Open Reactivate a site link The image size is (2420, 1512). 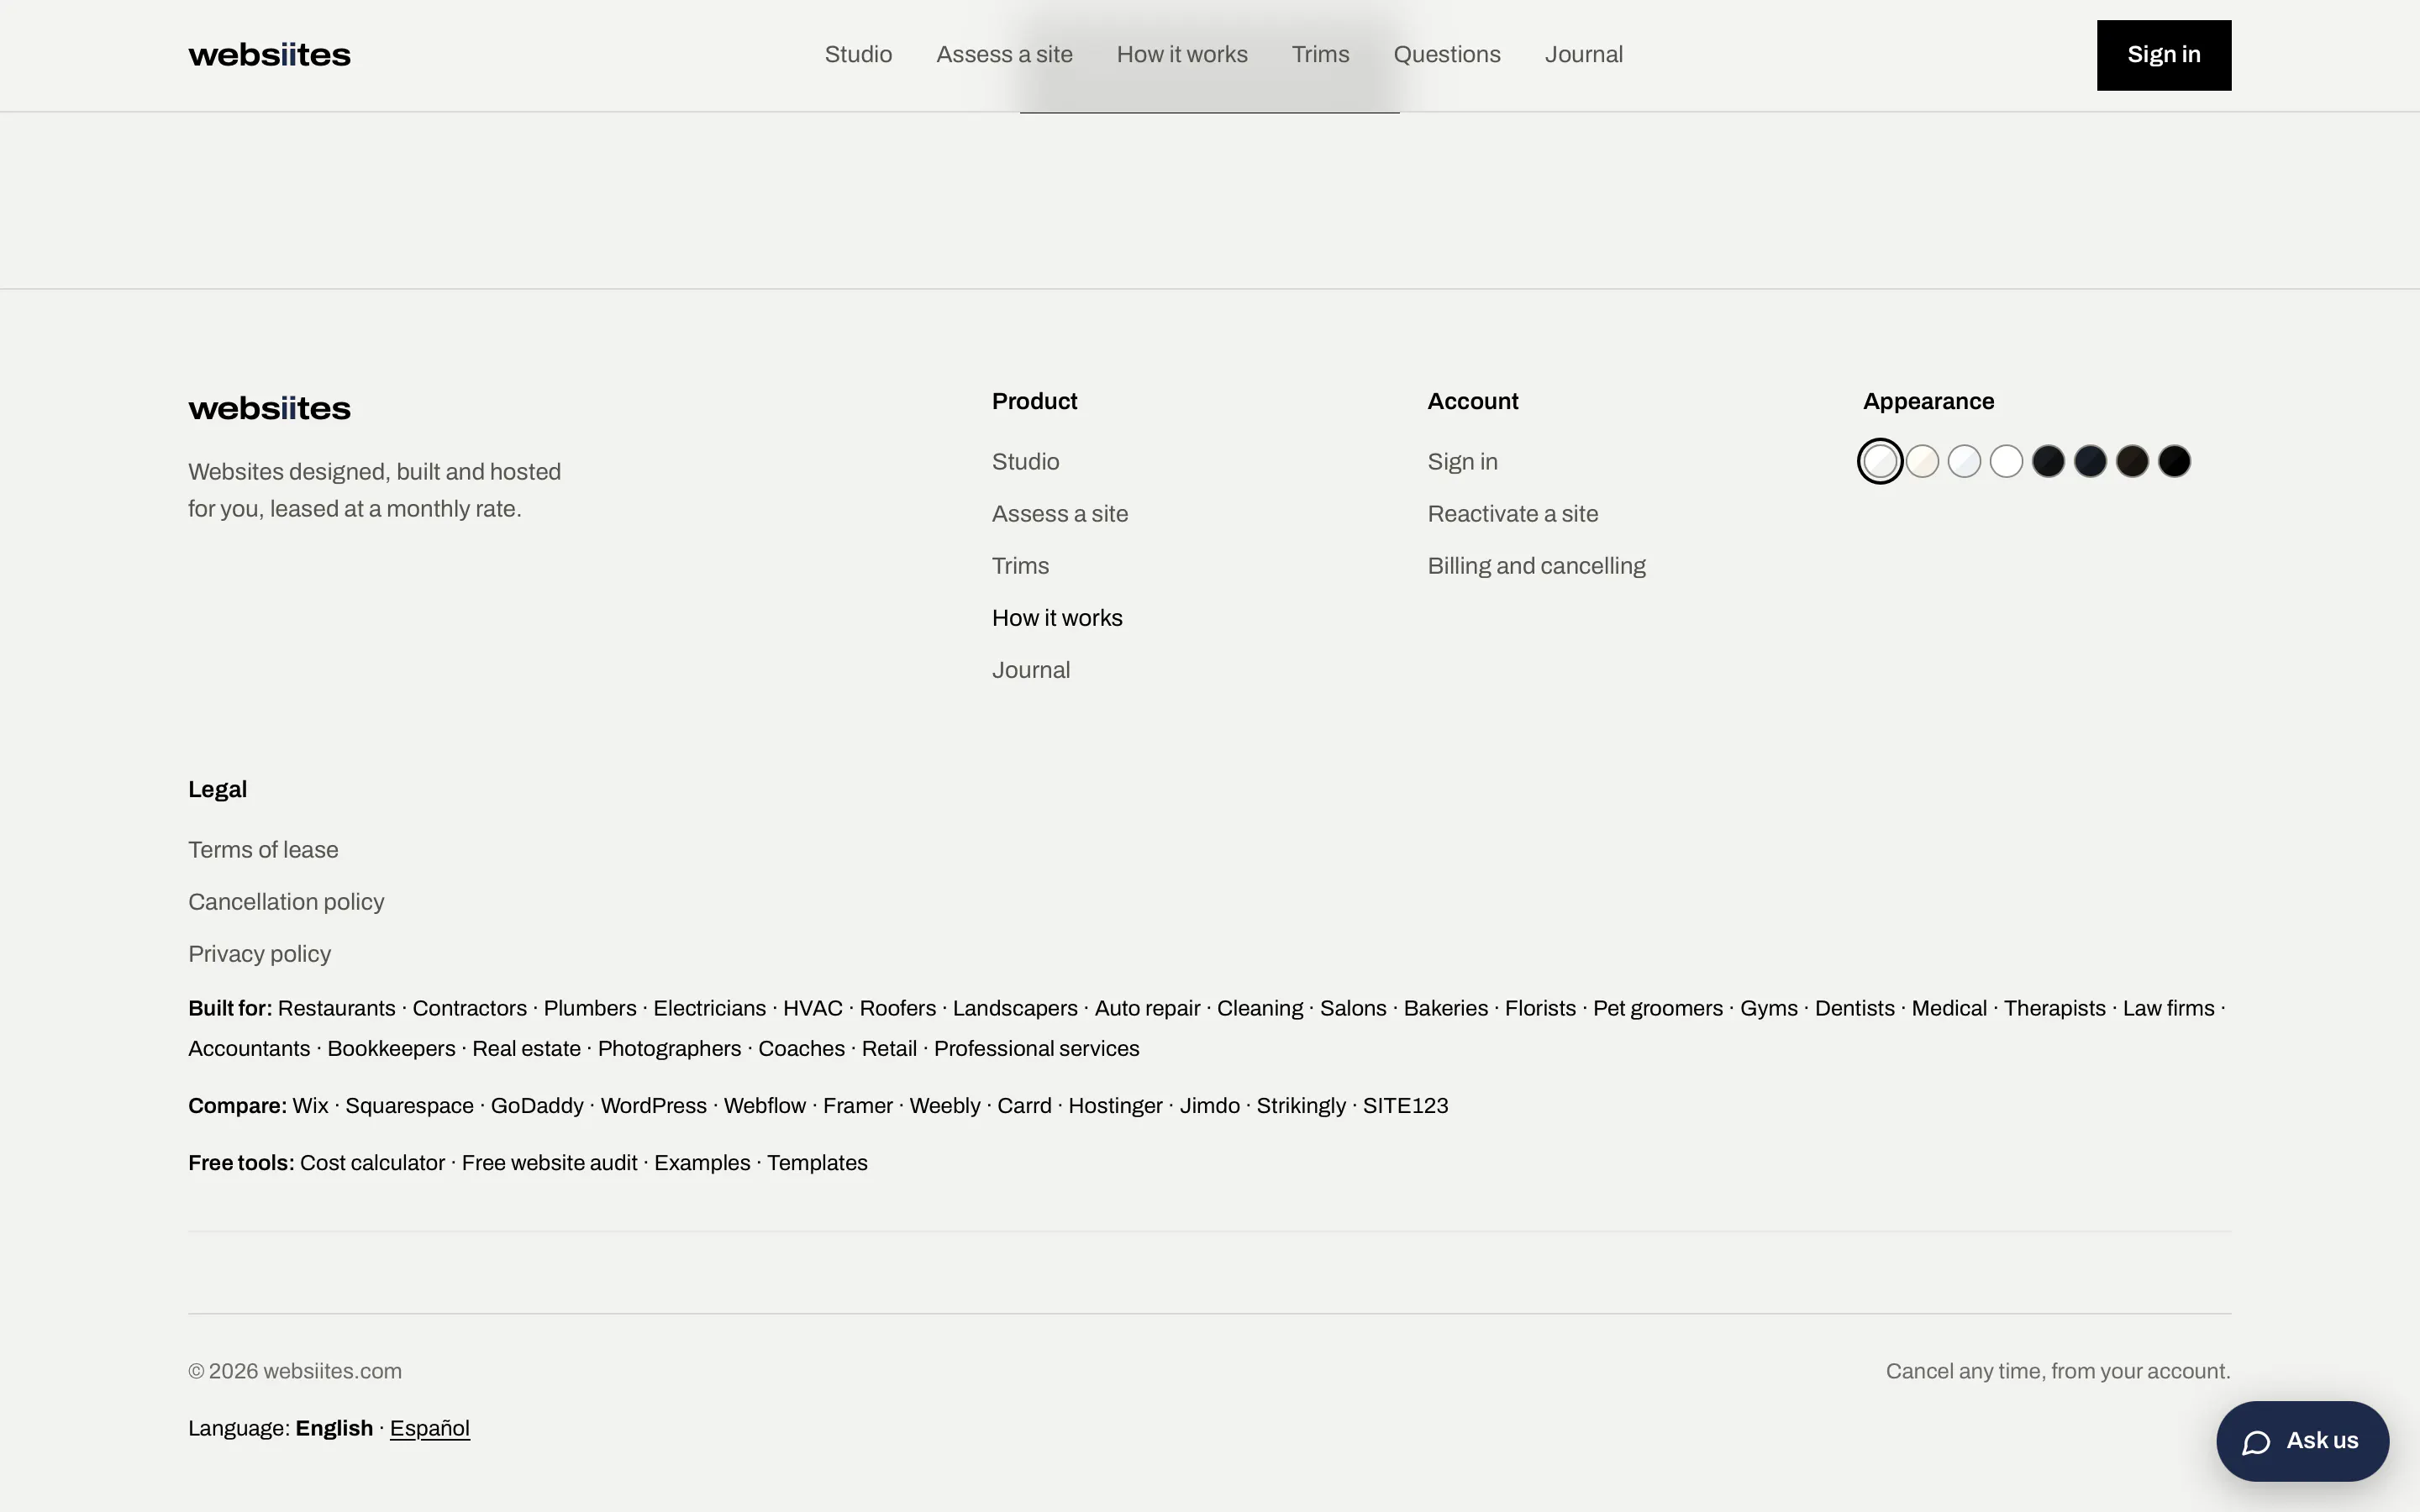point(1512,514)
